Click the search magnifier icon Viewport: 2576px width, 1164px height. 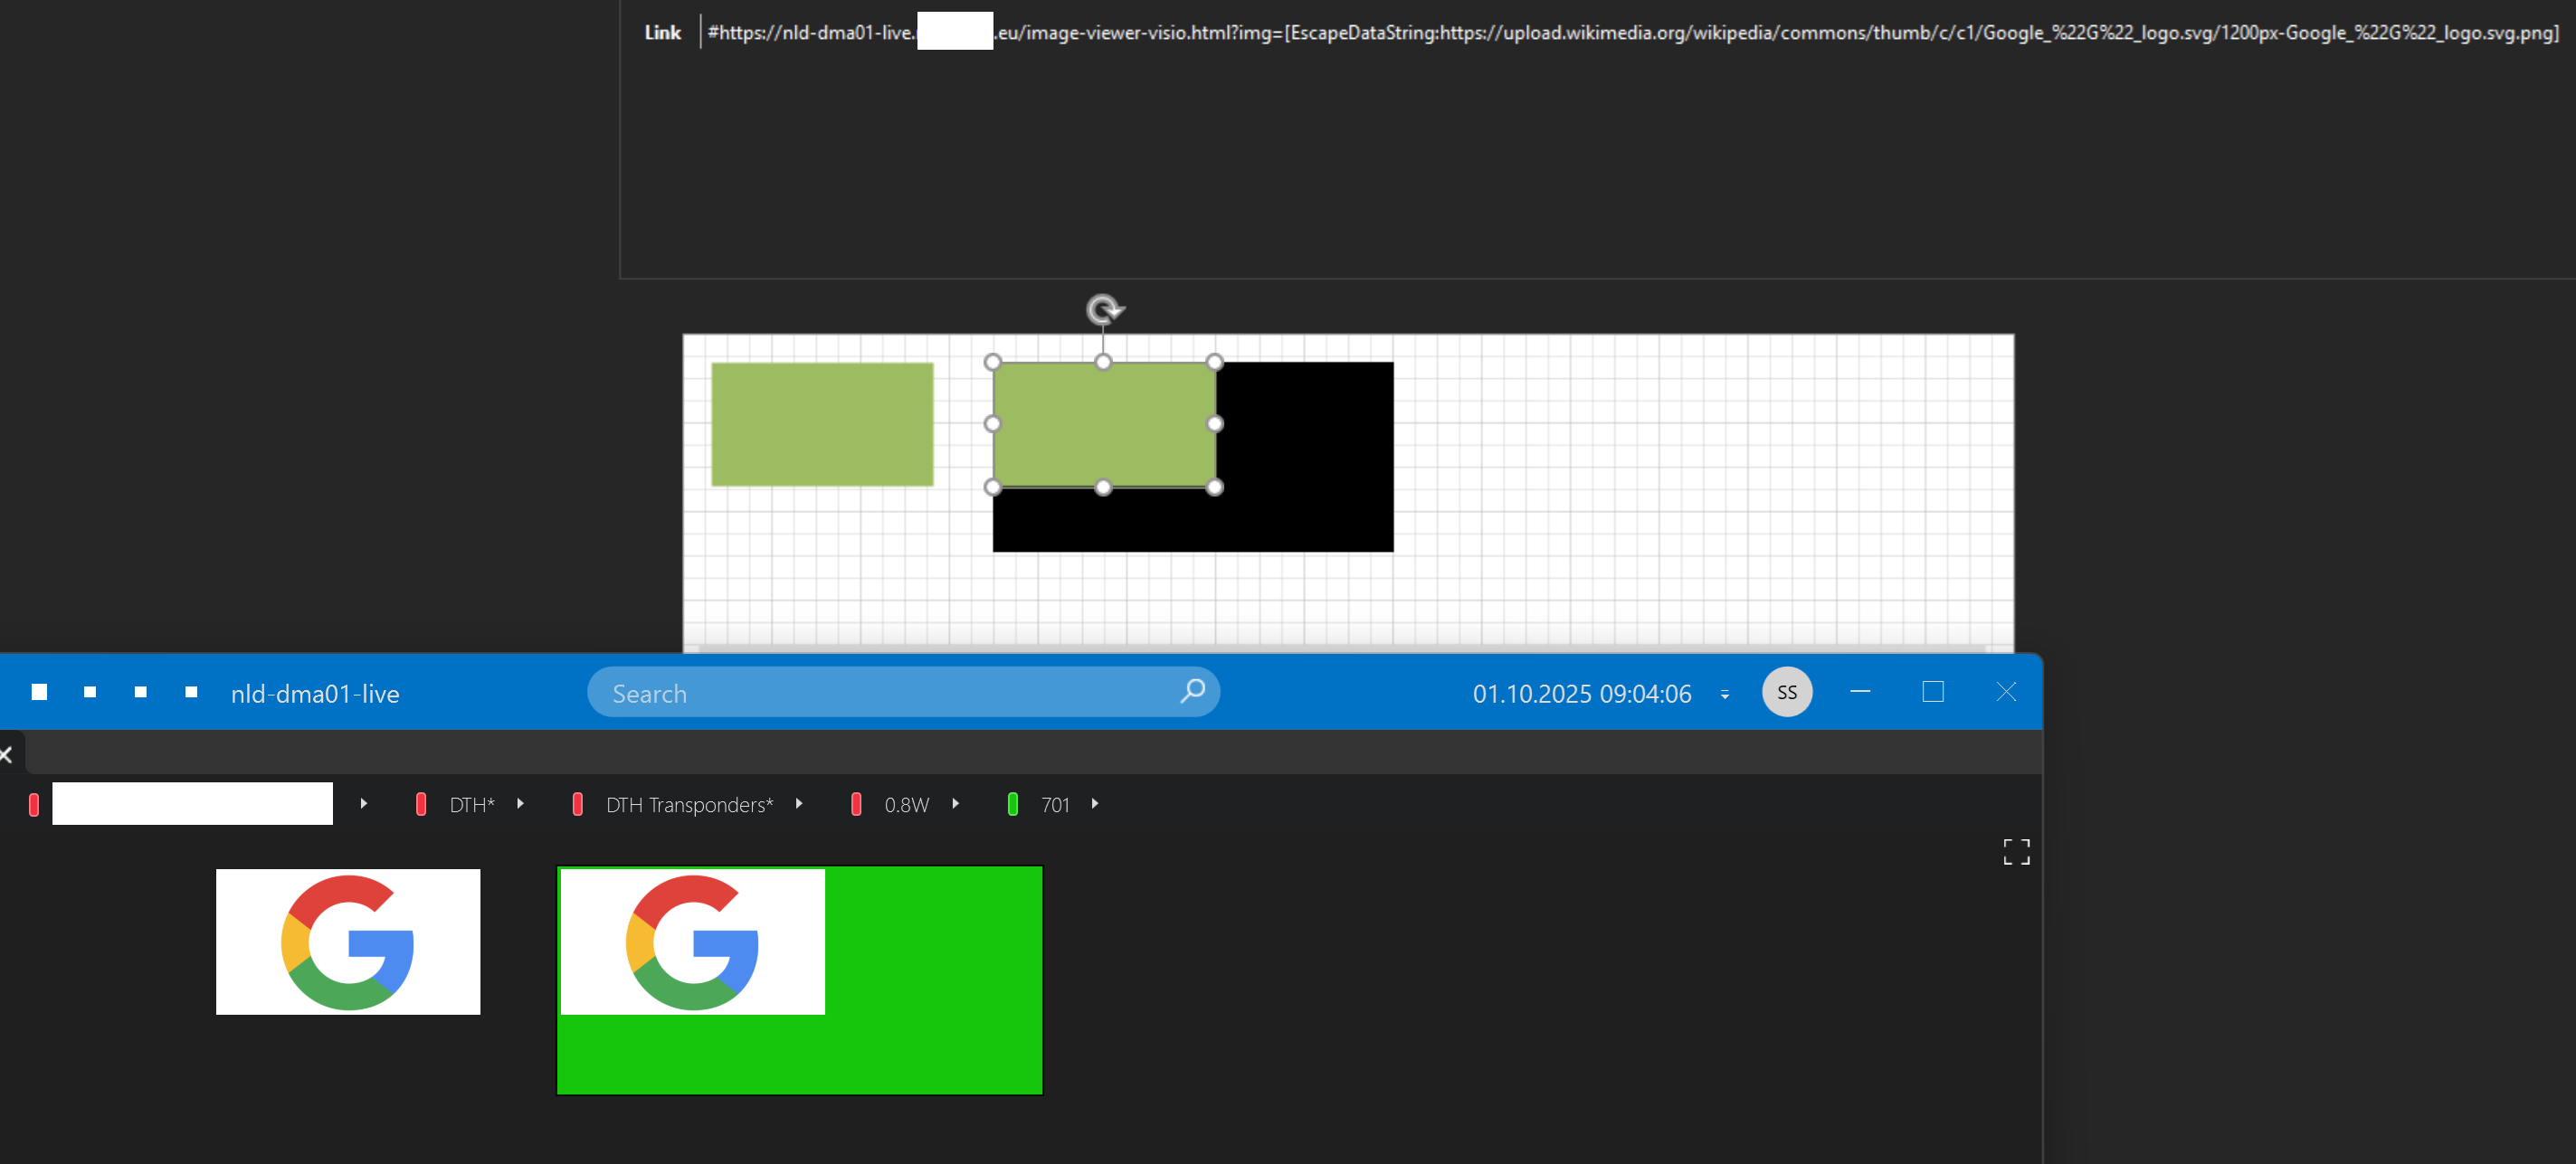(x=1192, y=691)
